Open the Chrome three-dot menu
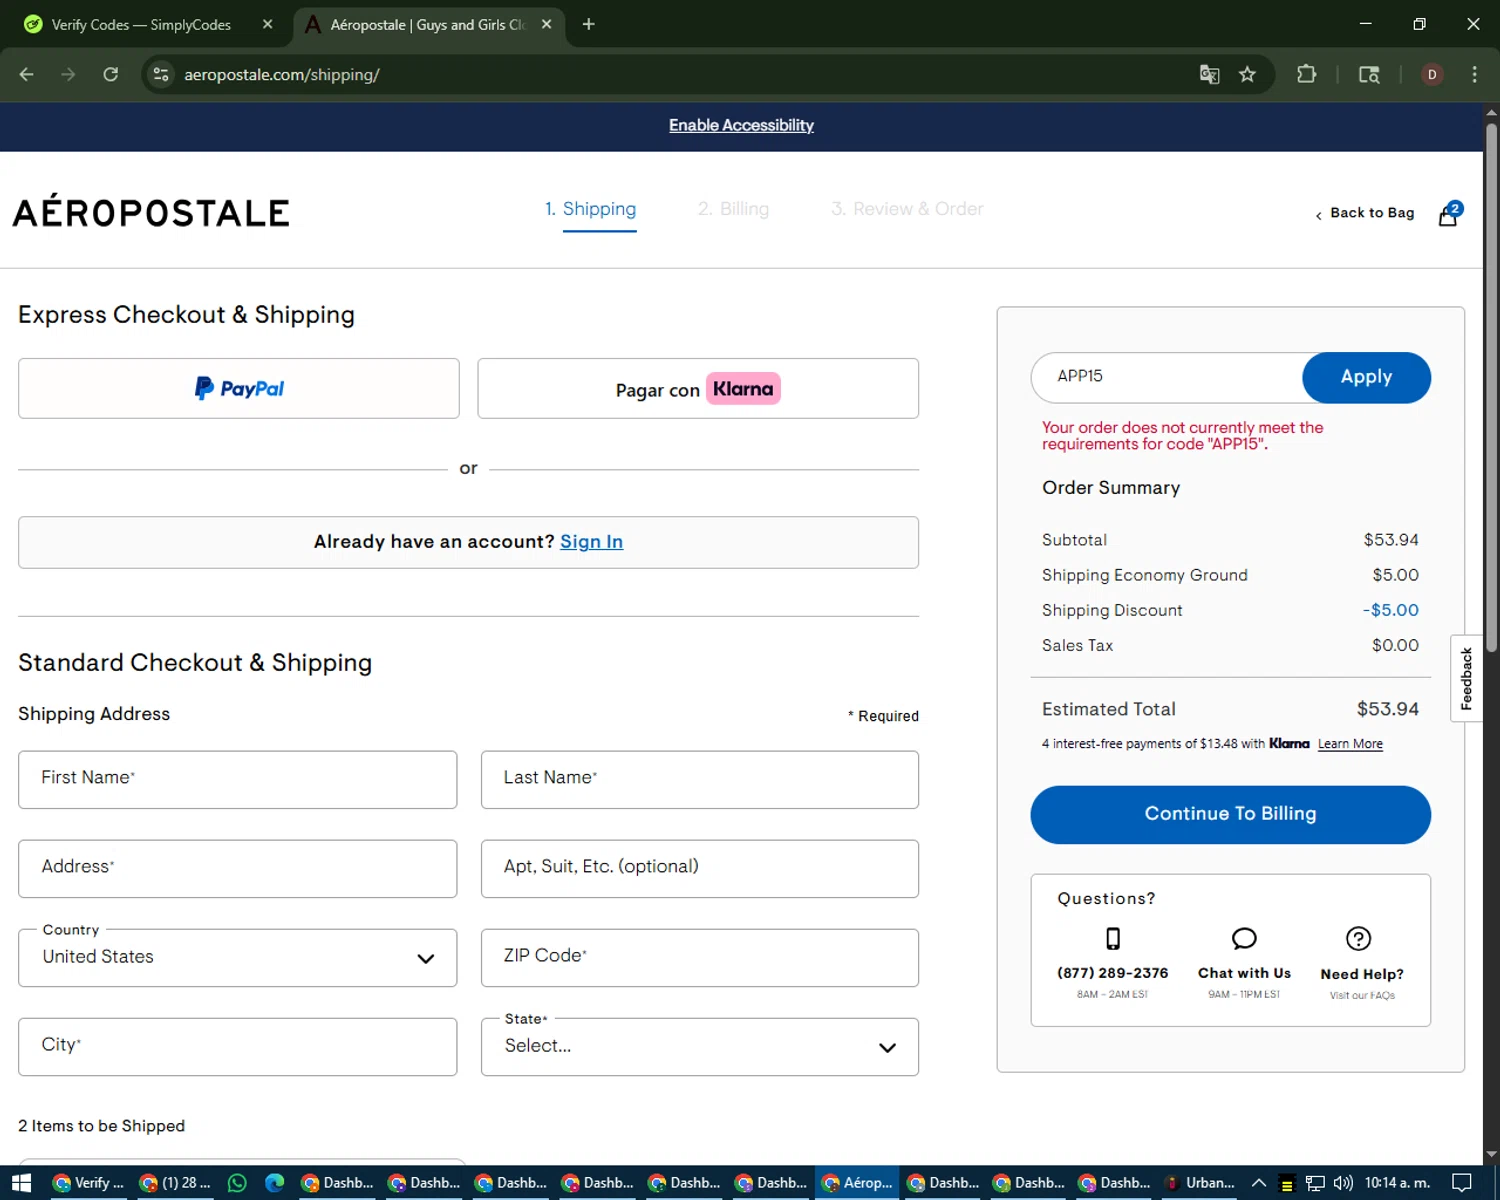The width and height of the screenshot is (1500, 1200). 1474,74
